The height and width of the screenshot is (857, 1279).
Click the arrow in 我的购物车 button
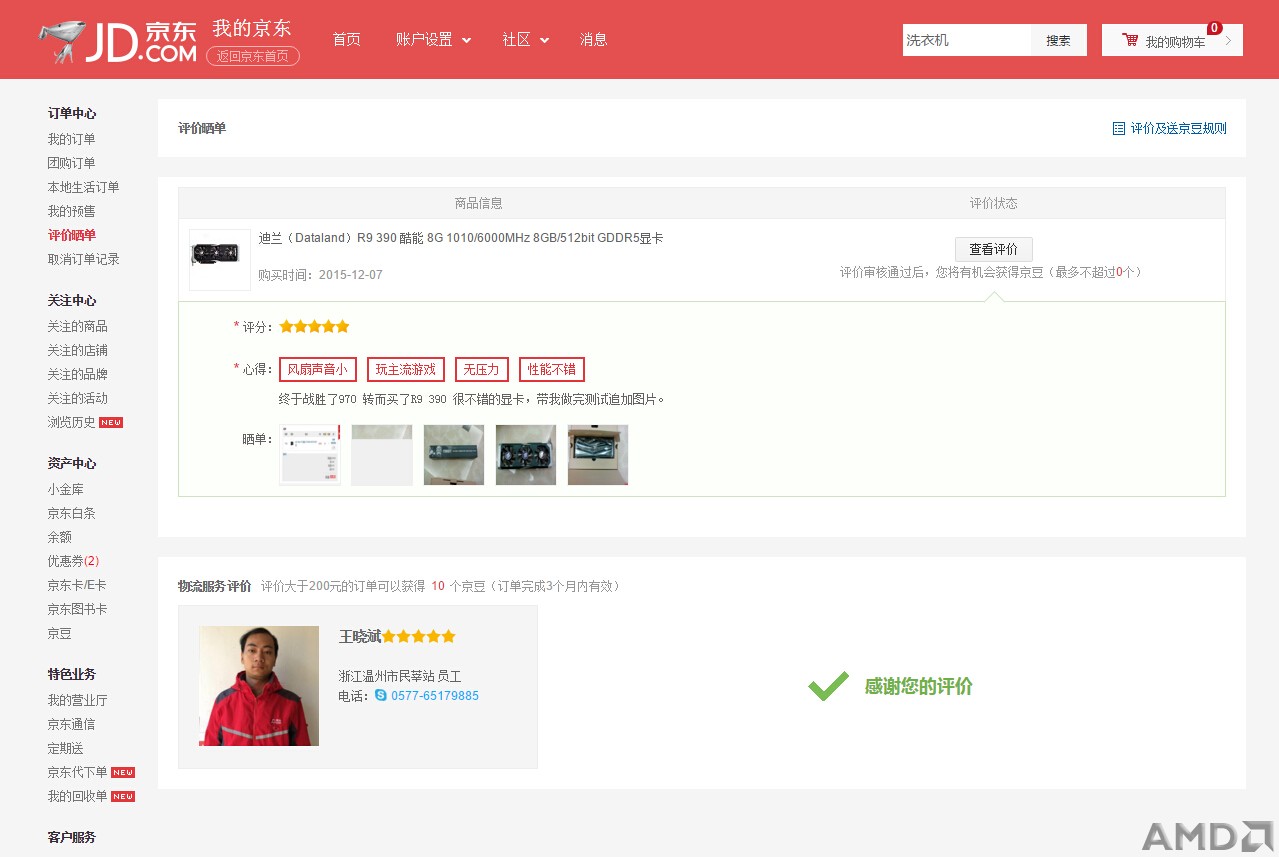(x=1228, y=40)
